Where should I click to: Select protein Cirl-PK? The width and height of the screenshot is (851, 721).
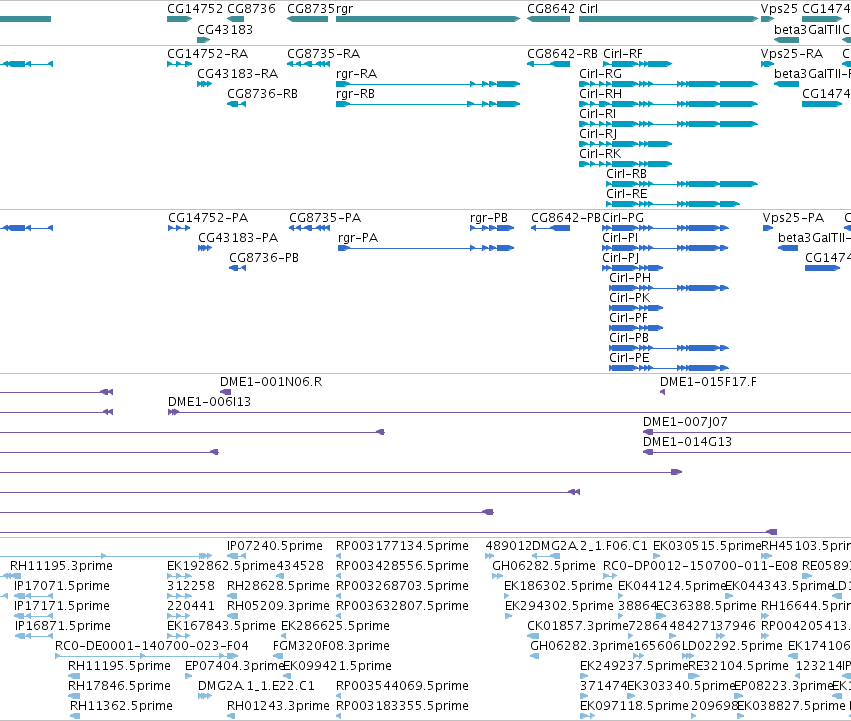[x=636, y=308]
